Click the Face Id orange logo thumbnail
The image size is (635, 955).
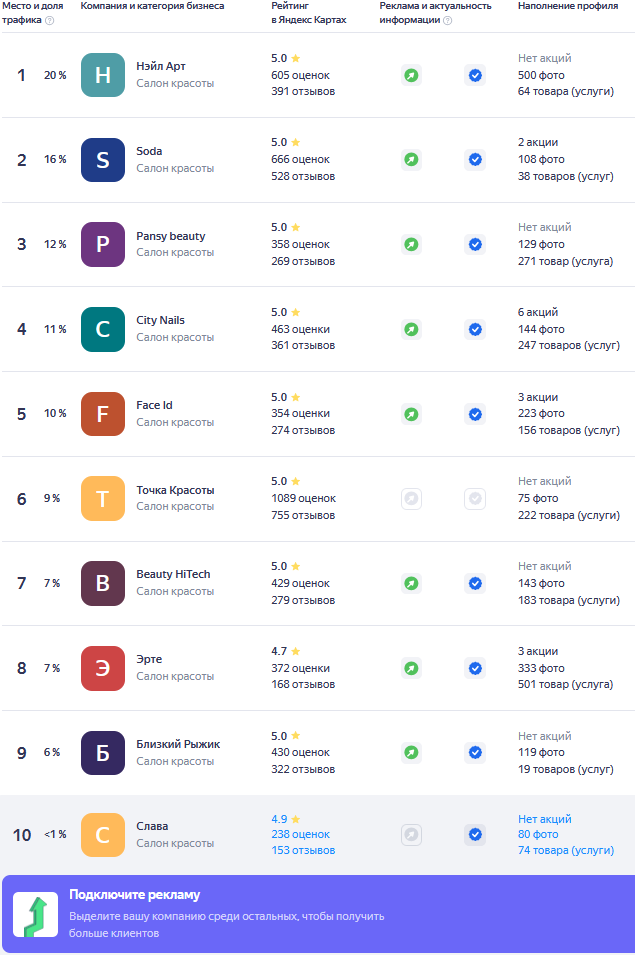tap(103, 414)
